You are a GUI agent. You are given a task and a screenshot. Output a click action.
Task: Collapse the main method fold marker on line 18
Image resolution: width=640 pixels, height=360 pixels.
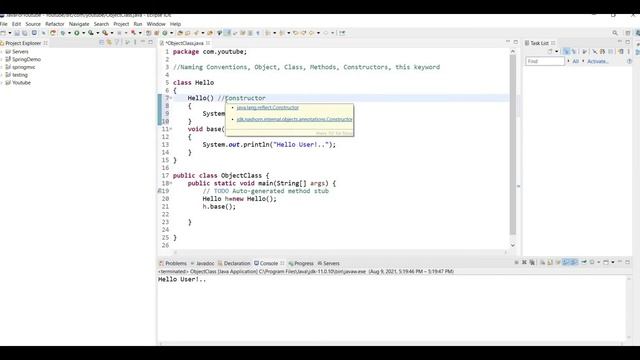(171, 183)
